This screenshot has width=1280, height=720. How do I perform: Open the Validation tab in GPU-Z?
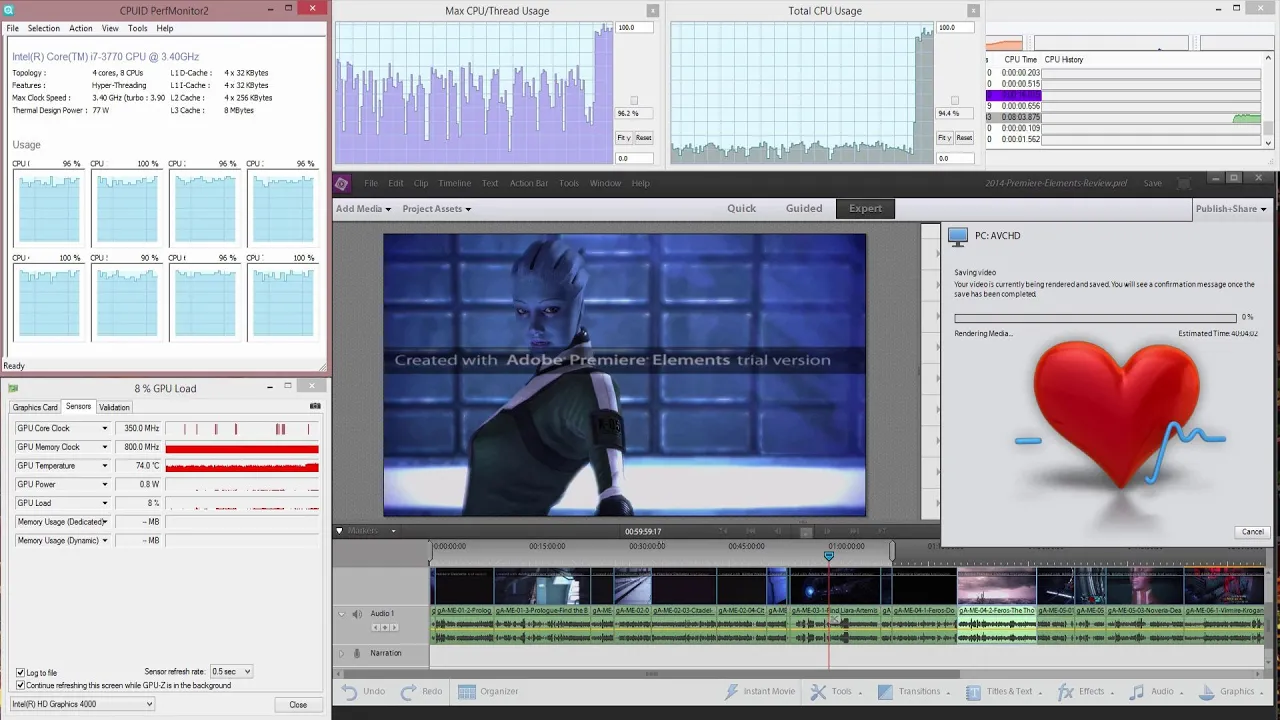tap(114, 407)
